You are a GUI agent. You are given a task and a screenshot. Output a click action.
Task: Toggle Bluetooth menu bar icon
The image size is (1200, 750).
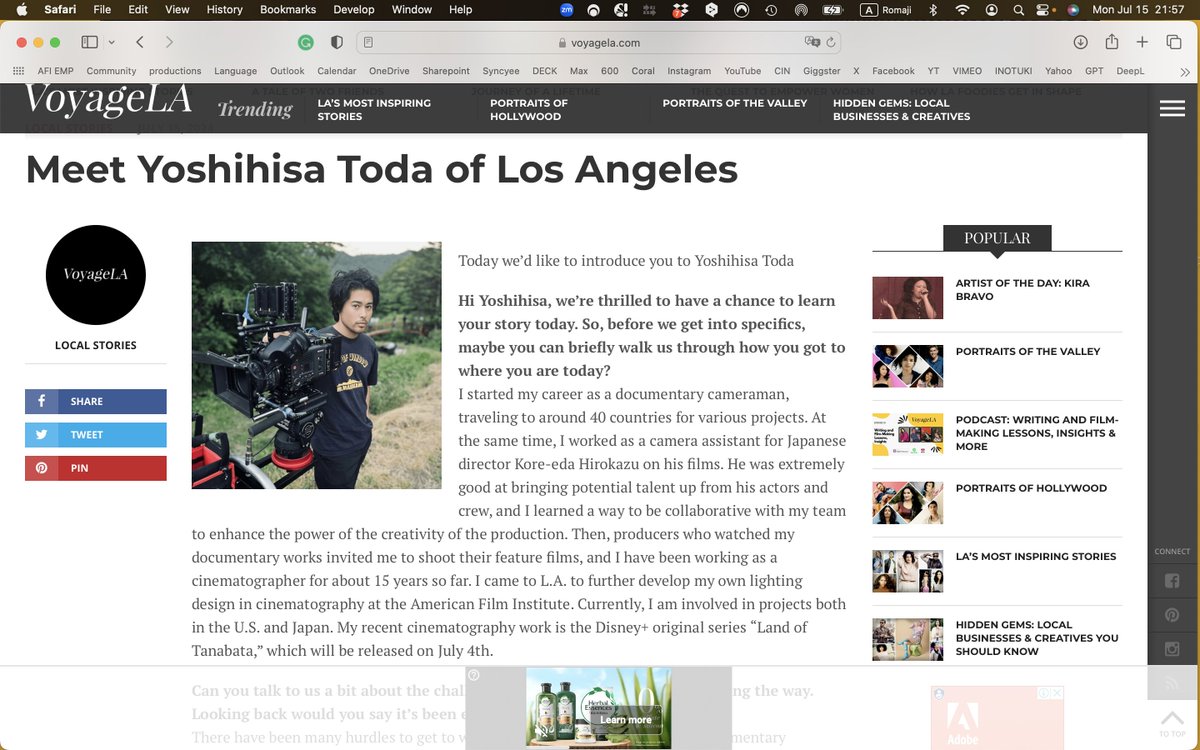(x=933, y=10)
